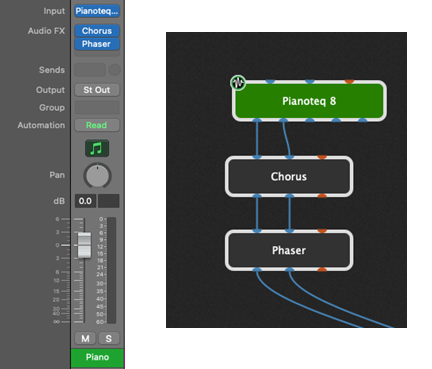The width and height of the screenshot is (432, 369).
Task: Click the Pianoteq 8 waveform badge icon
Action: 238,82
